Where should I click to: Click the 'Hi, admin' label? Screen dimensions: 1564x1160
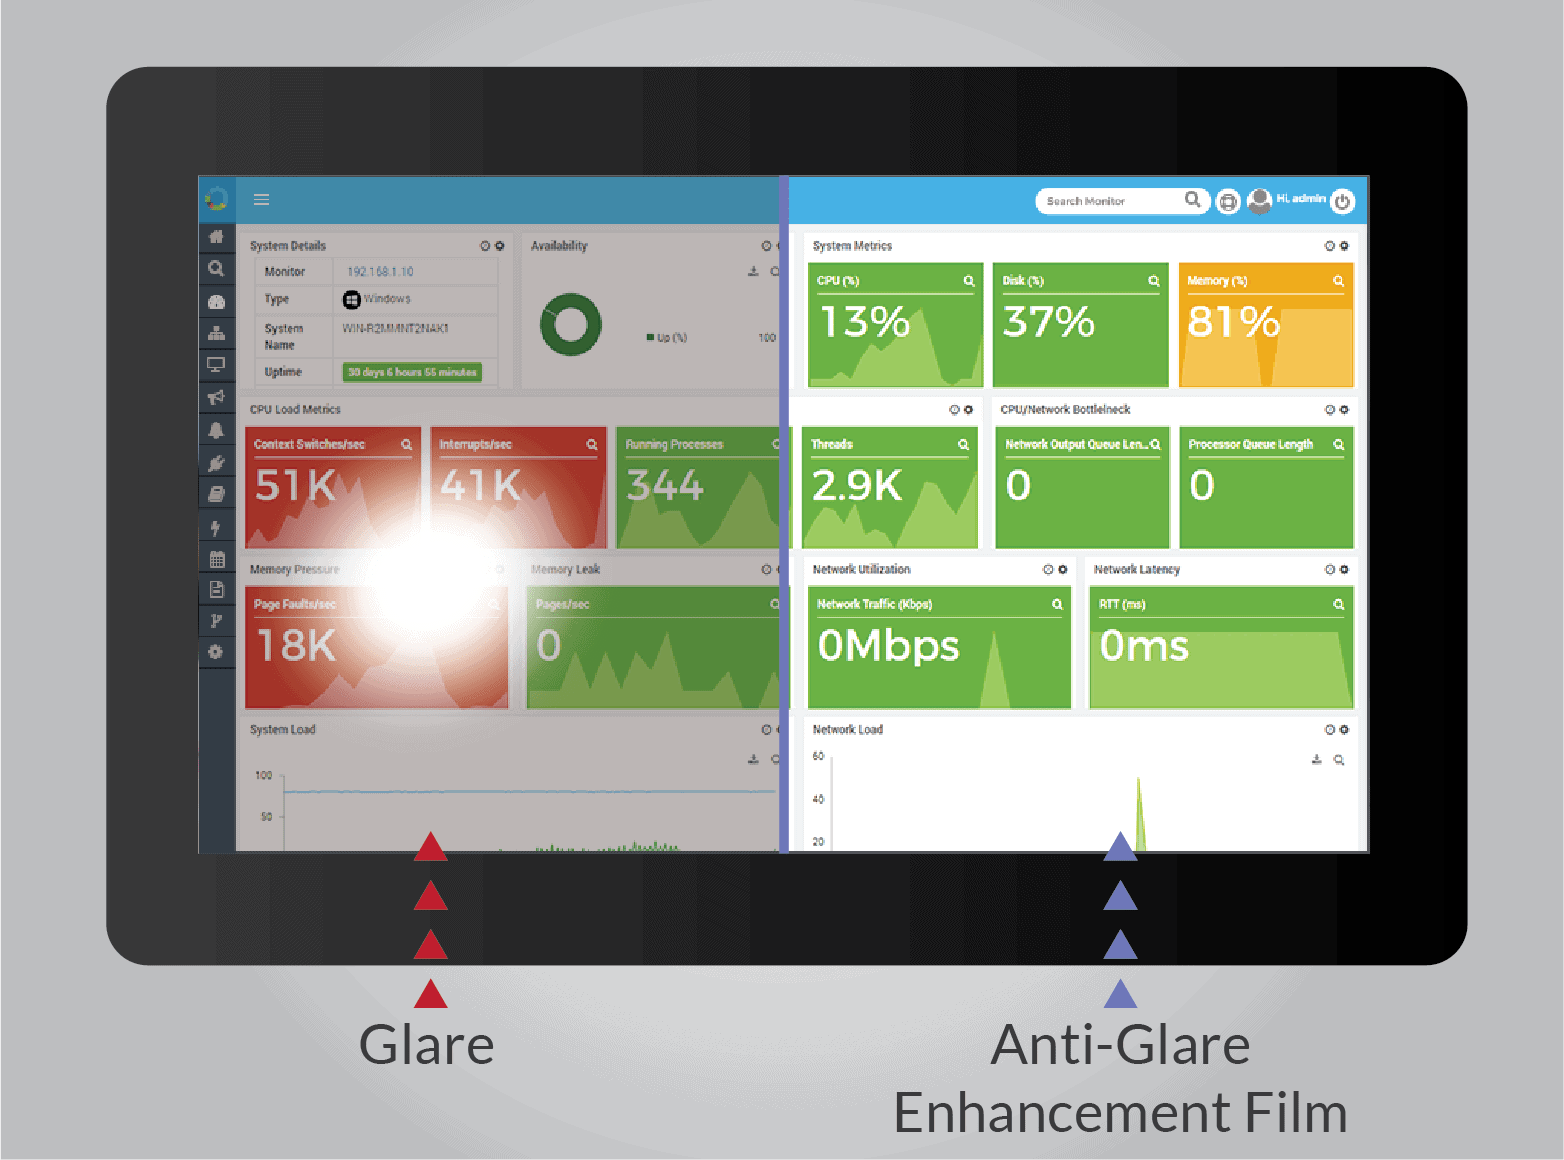pos(1301,199)
